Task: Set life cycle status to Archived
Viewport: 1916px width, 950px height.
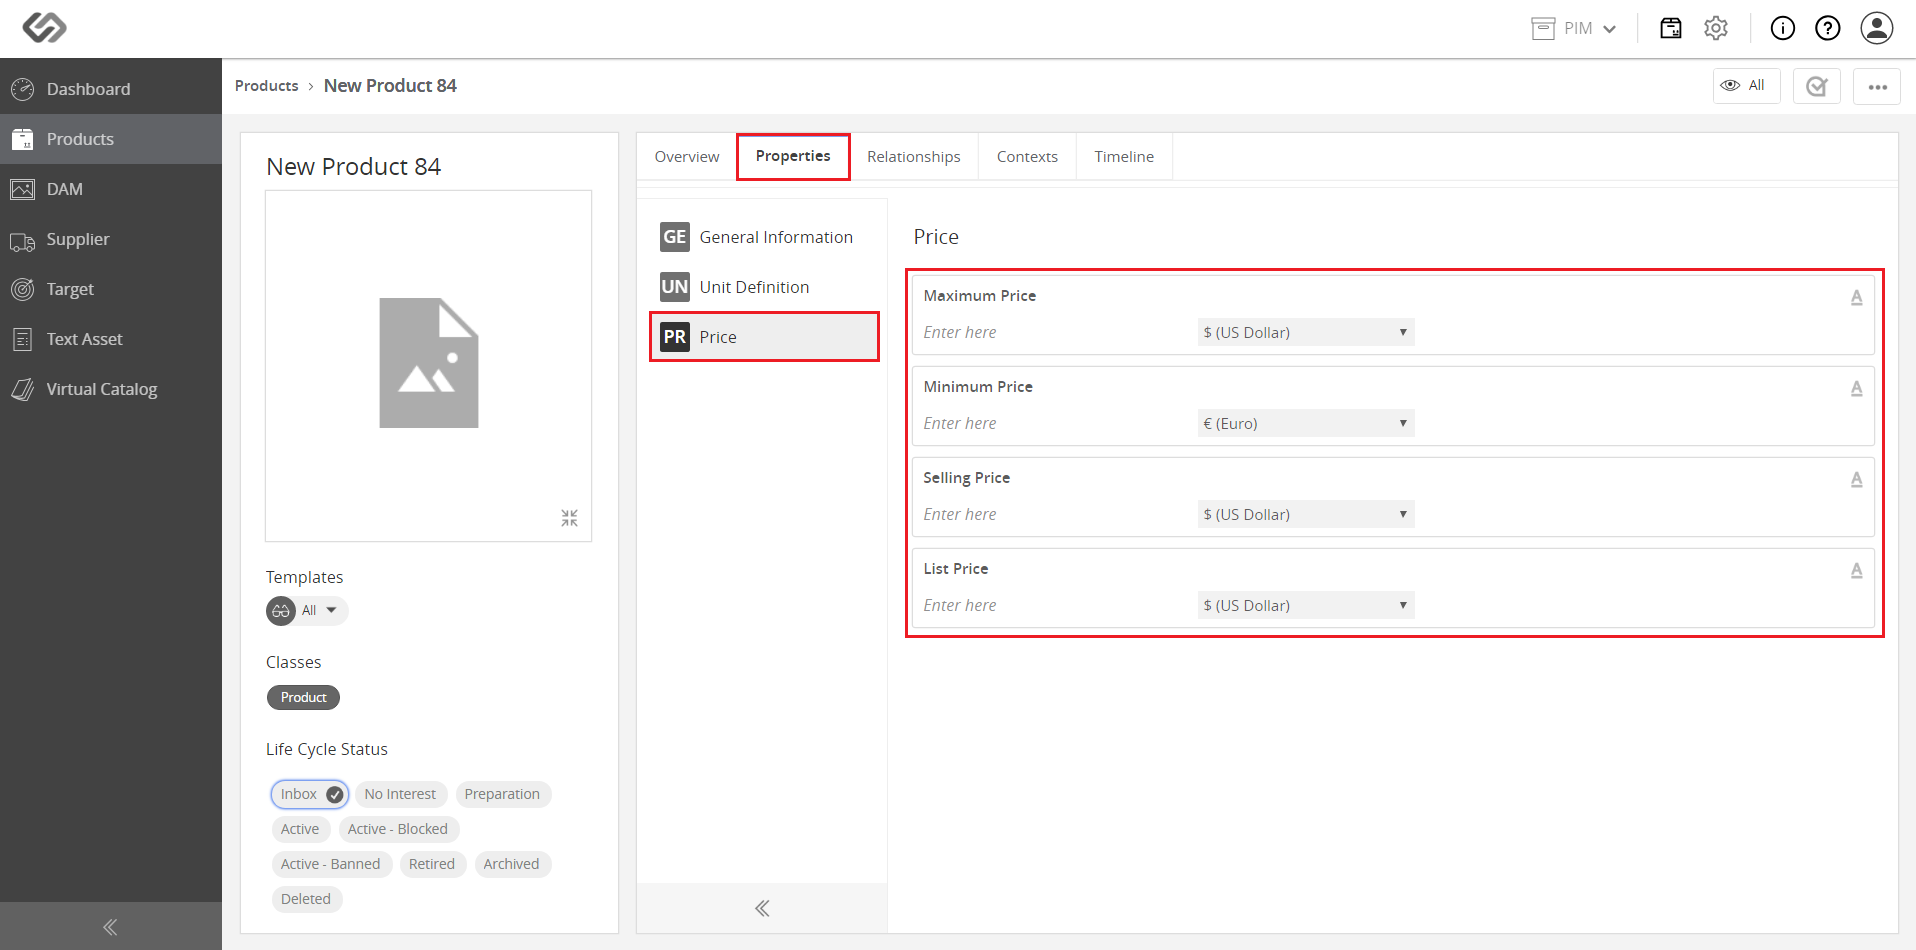Action: (511, 864)
